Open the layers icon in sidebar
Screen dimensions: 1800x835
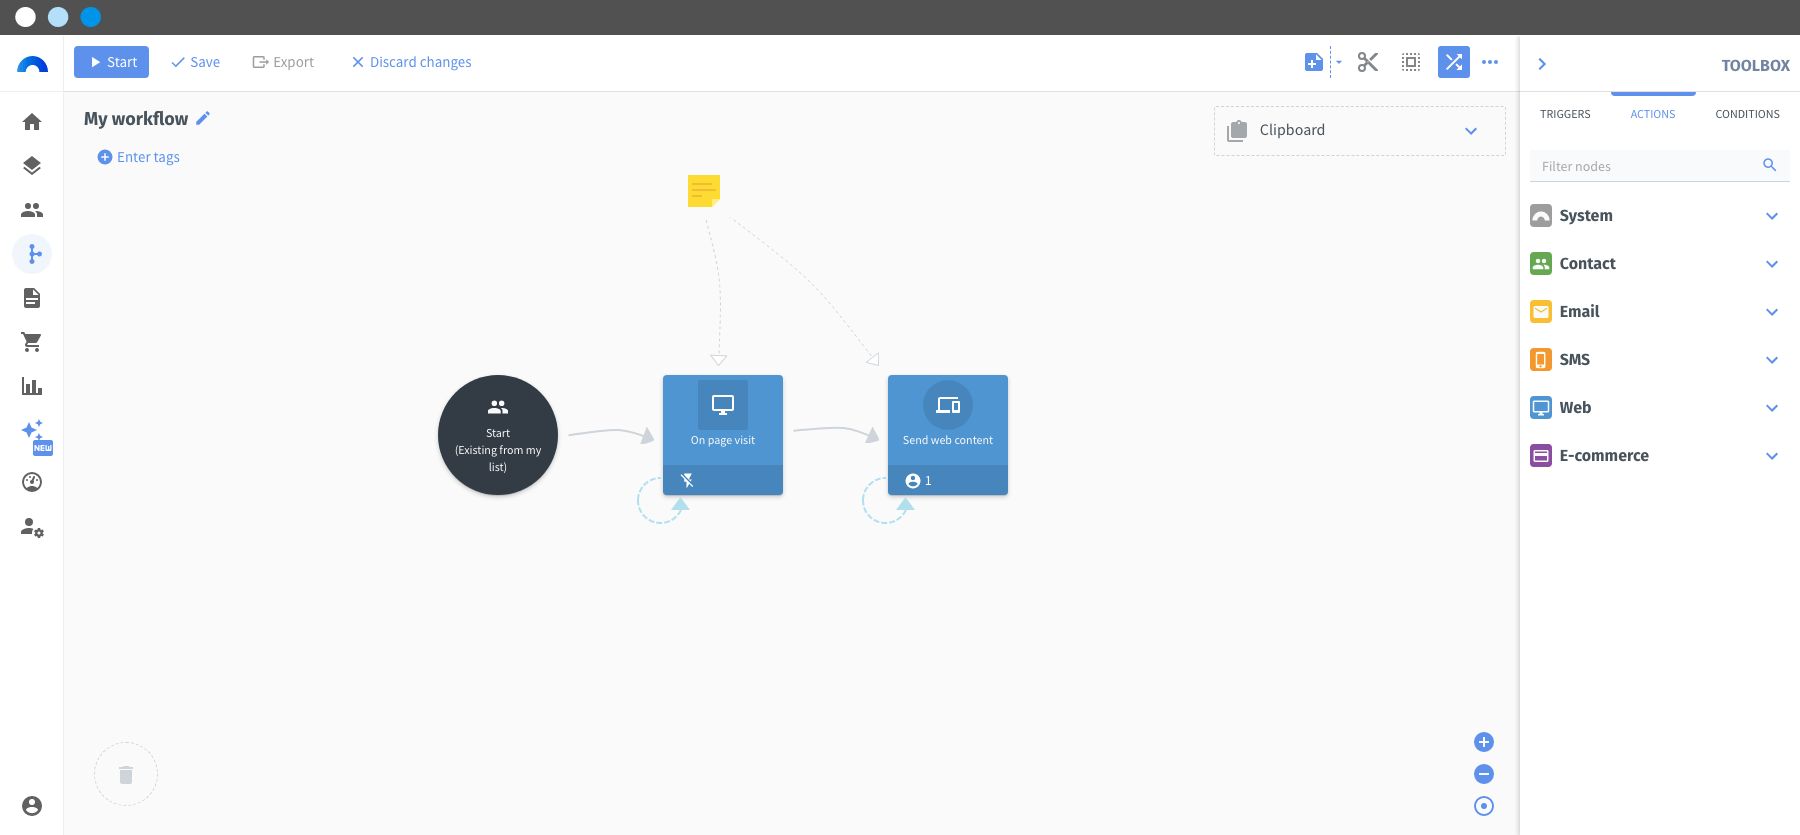32,166
